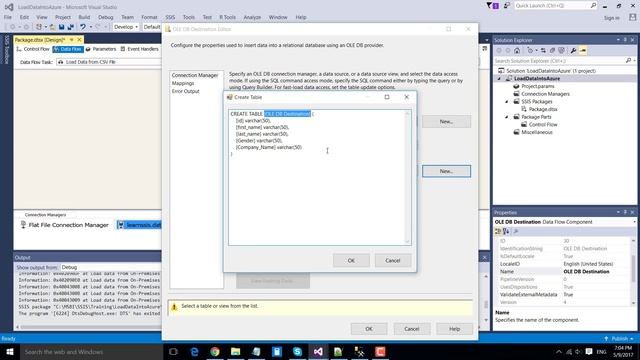Open the Debug menu
This screenshot has width=640, height=360.
point(105,17)
